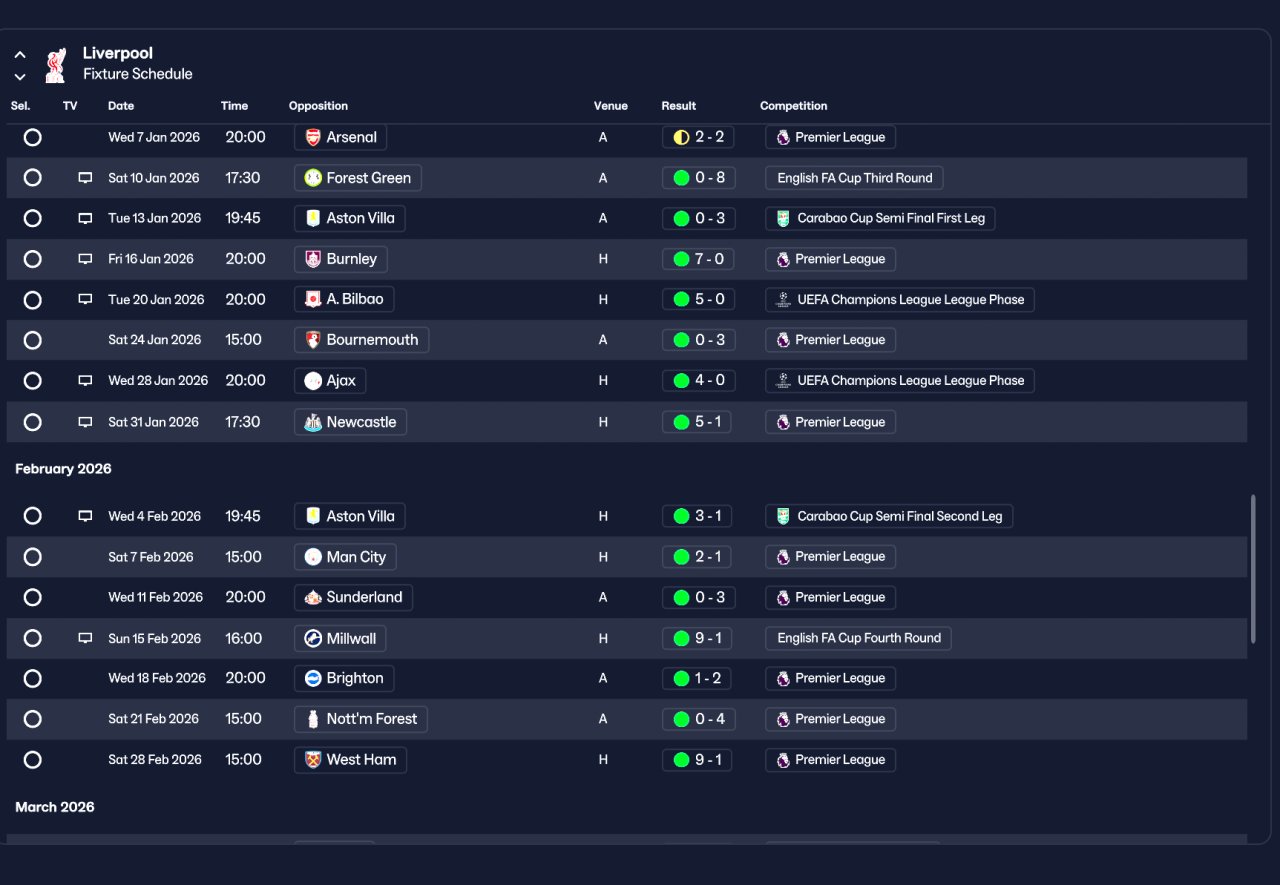
Task: Select the Forest Green fixture radio circle
Action: pyautogui.click(x=33, y=178)
